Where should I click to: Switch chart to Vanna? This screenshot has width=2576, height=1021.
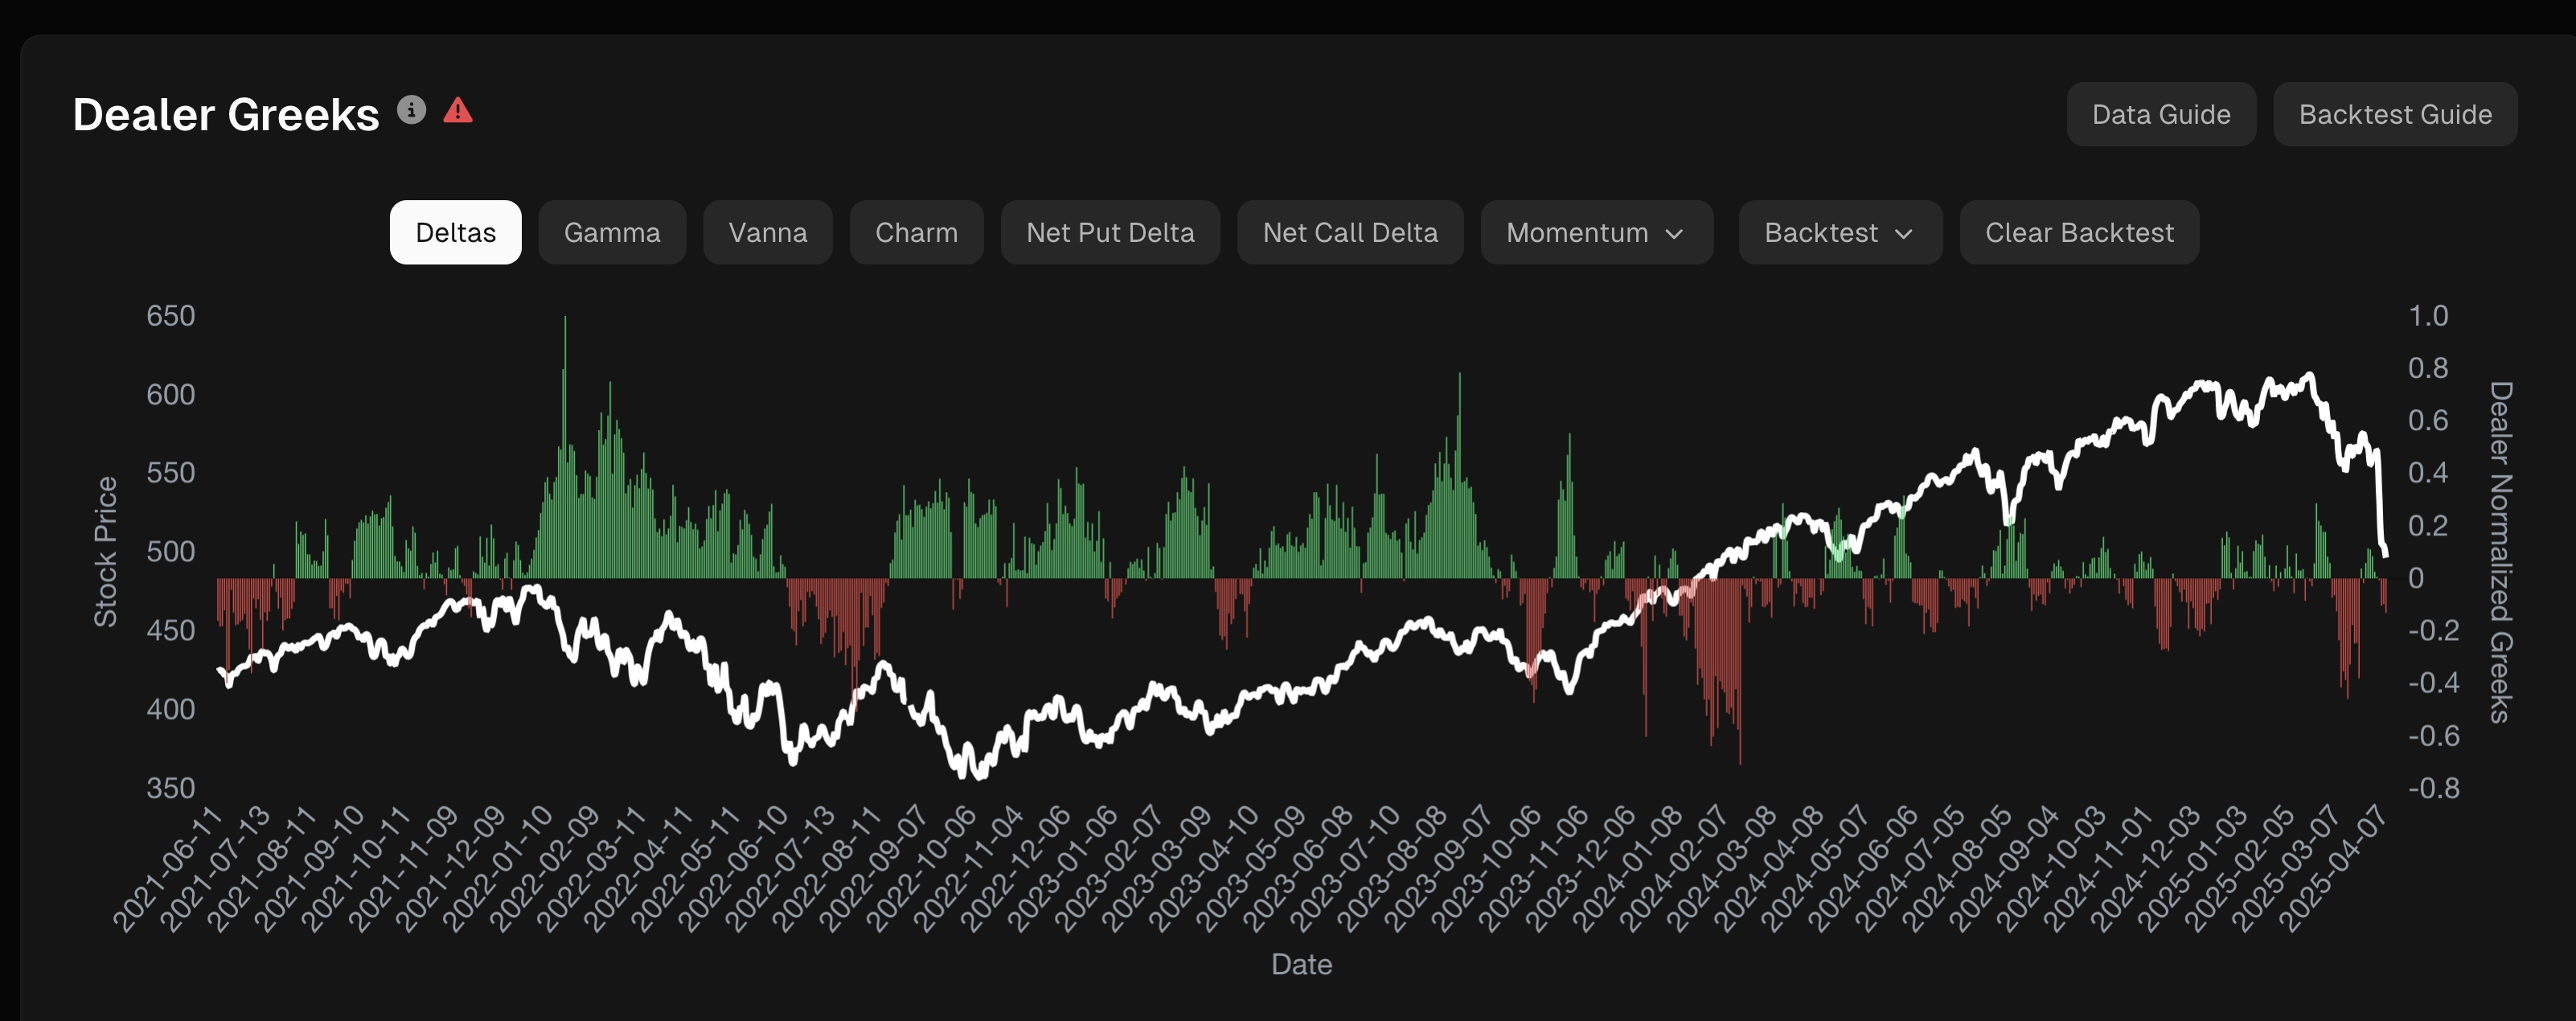[767, 233]
